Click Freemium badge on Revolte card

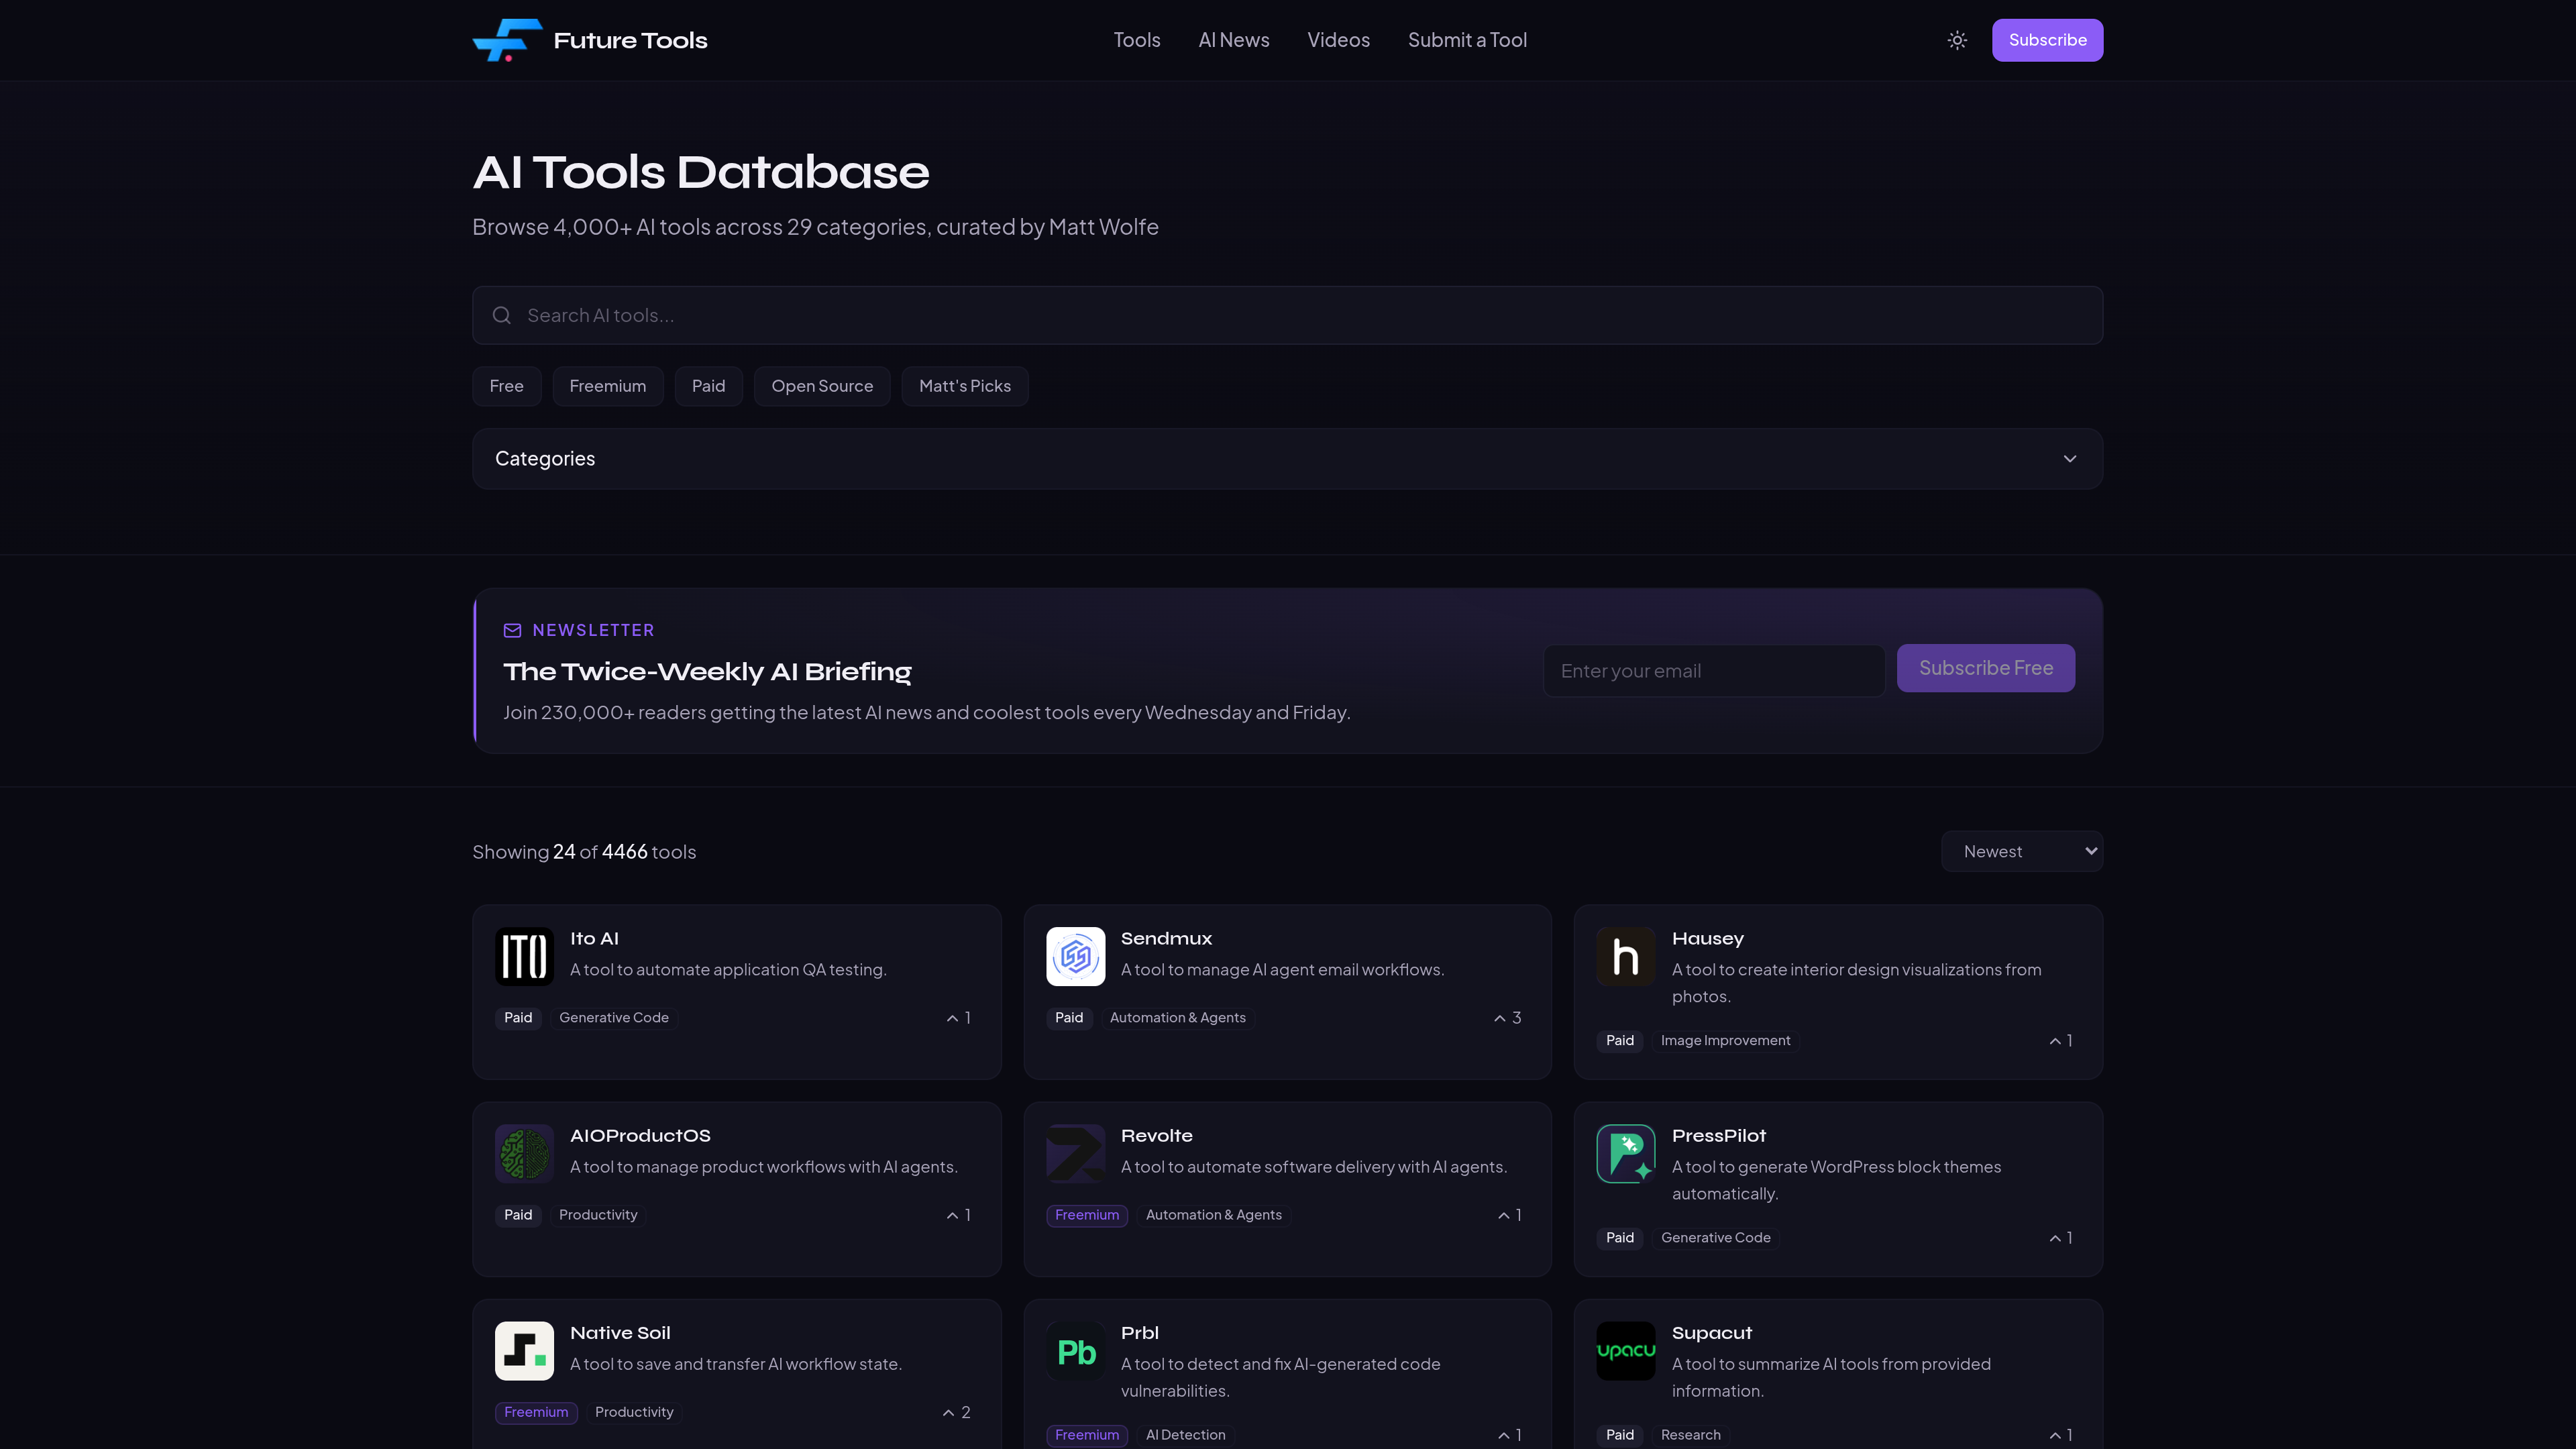point(1087,1215)
